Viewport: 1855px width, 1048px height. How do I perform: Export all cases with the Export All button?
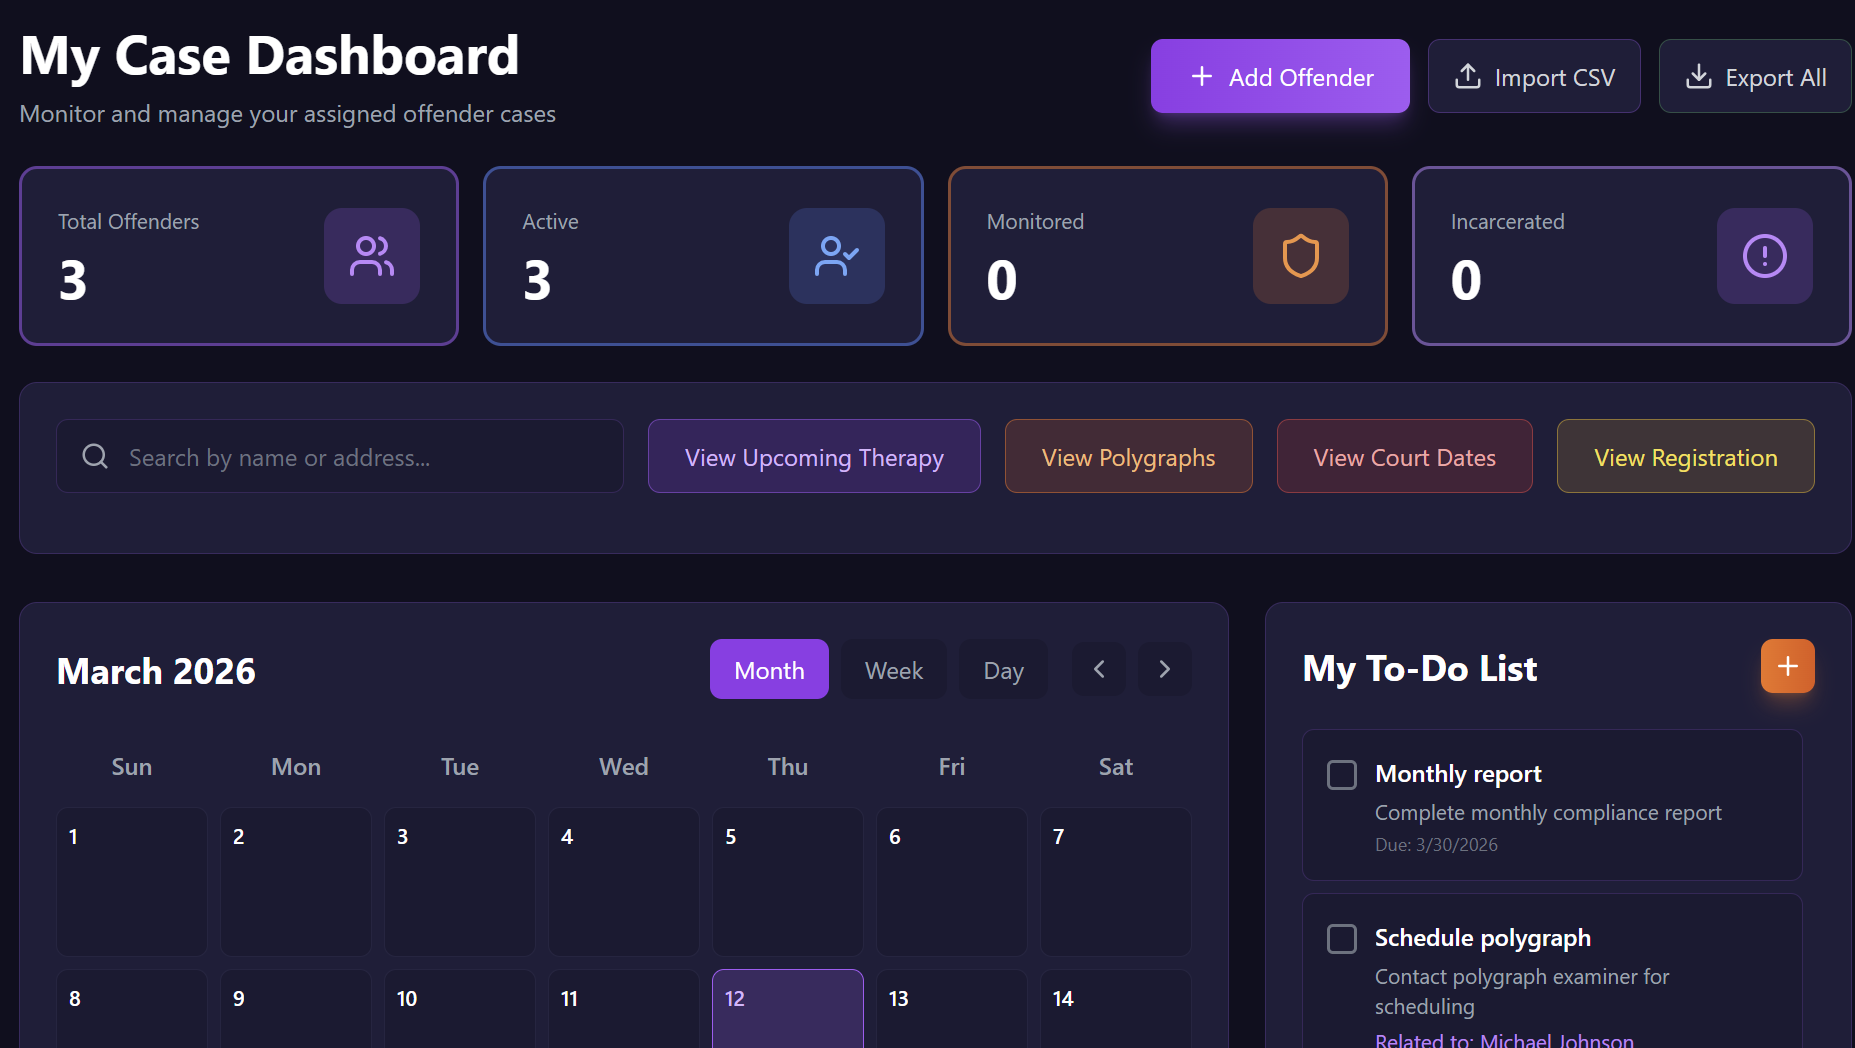[1755, 76]
